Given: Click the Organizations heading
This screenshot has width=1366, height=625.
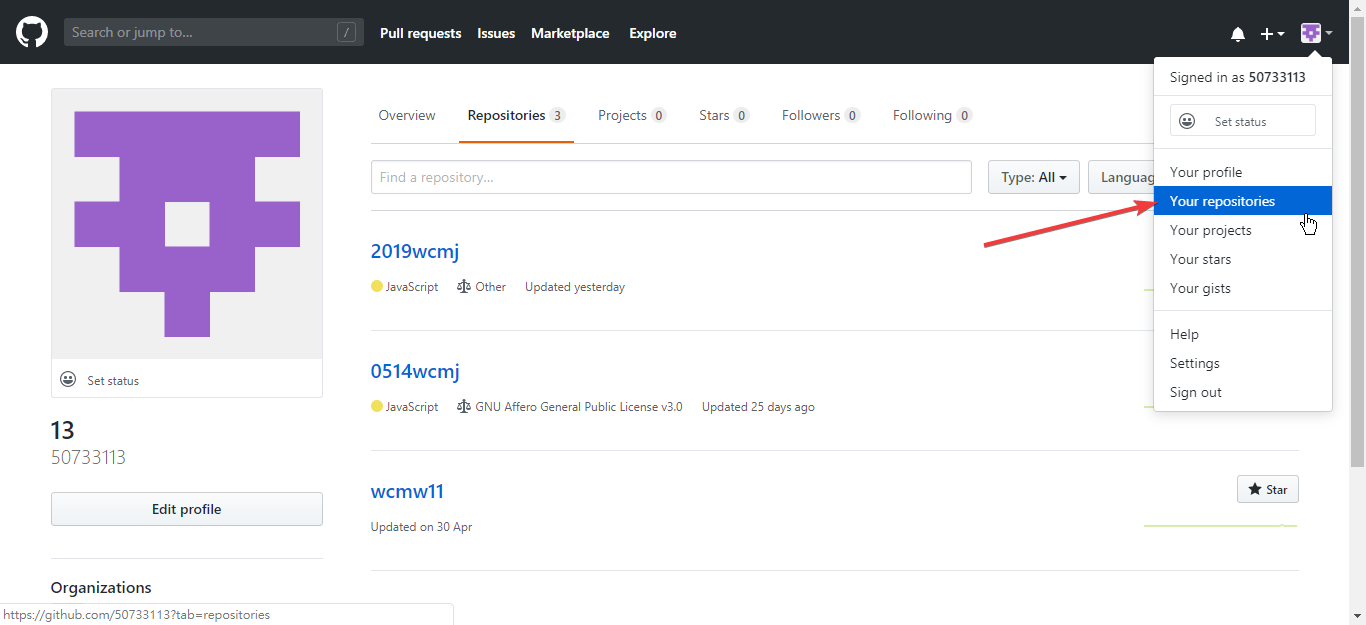Looking at the screenshot, I should (101, 588).
